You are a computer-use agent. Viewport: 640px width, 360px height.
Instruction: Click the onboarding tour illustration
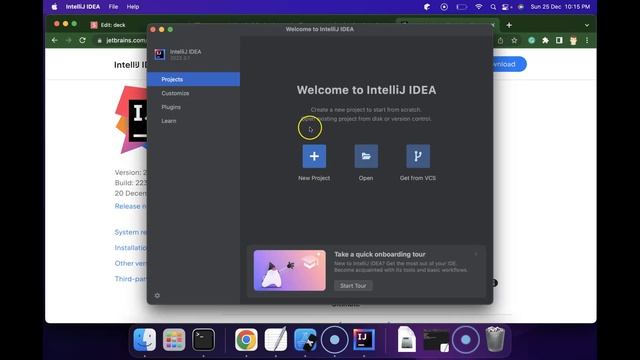(289, 270)
